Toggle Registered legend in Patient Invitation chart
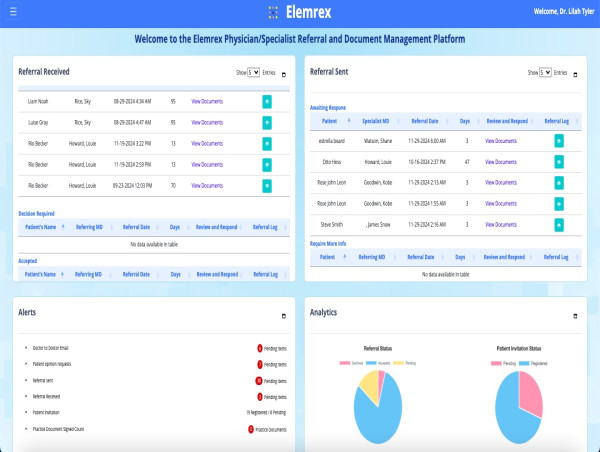The width and height of the screenshot is (600, 452). pos(533,364)
